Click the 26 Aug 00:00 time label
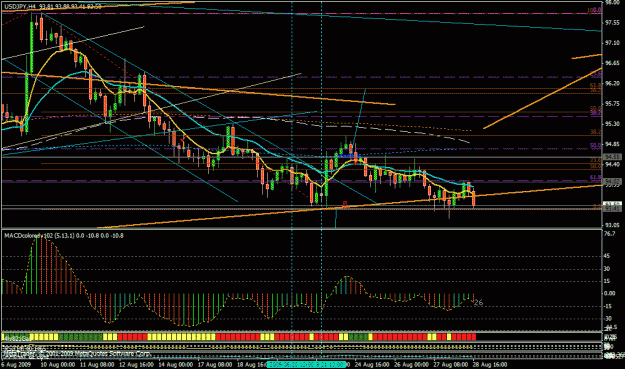Viewport: 625px width, 369px height. tap(412, 365)
